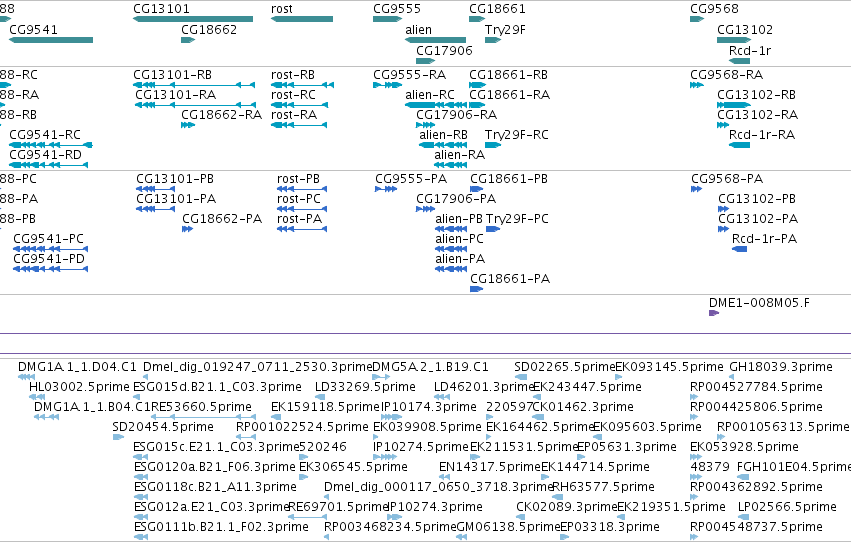This screenshot has width=851, height=542.
Task: Click EST label GH18039.3prime
Action: click(780, 367)
